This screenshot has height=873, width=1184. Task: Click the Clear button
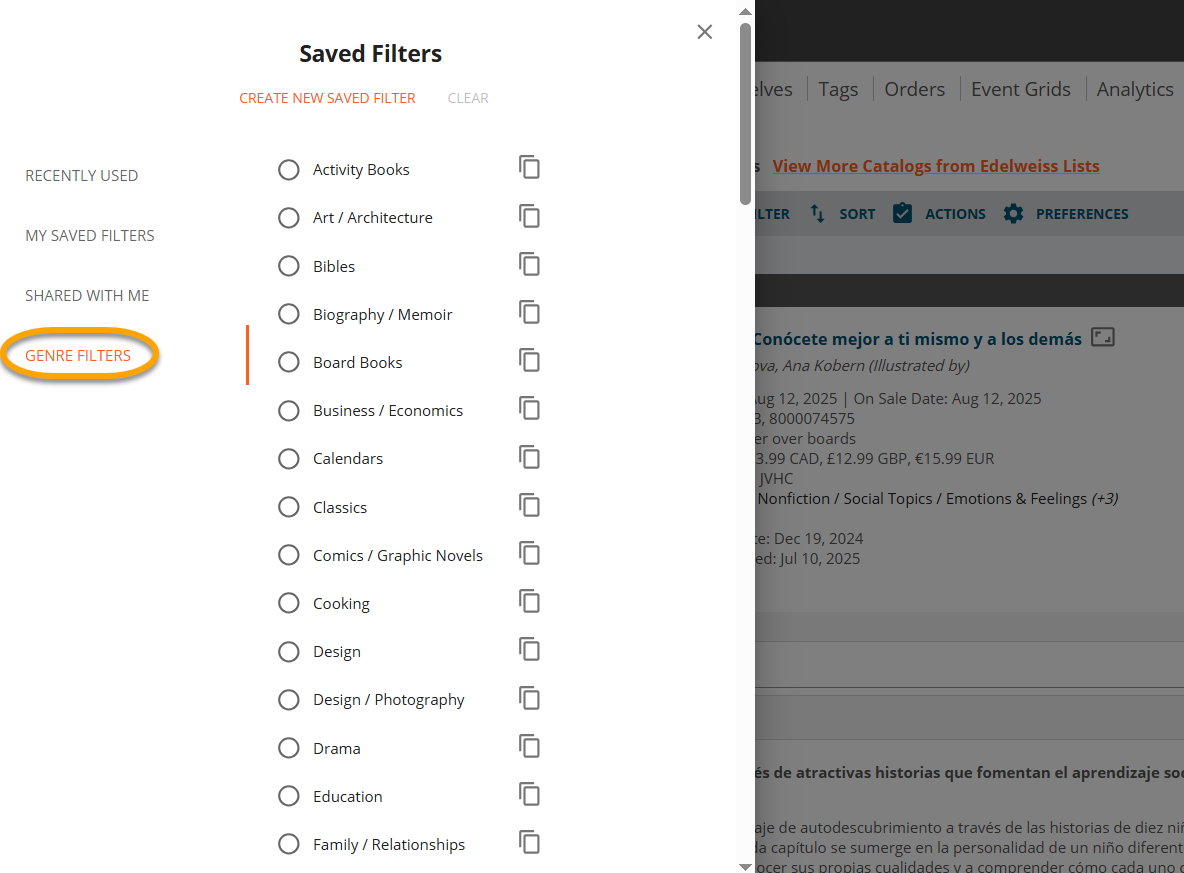[x=468, y=98]
